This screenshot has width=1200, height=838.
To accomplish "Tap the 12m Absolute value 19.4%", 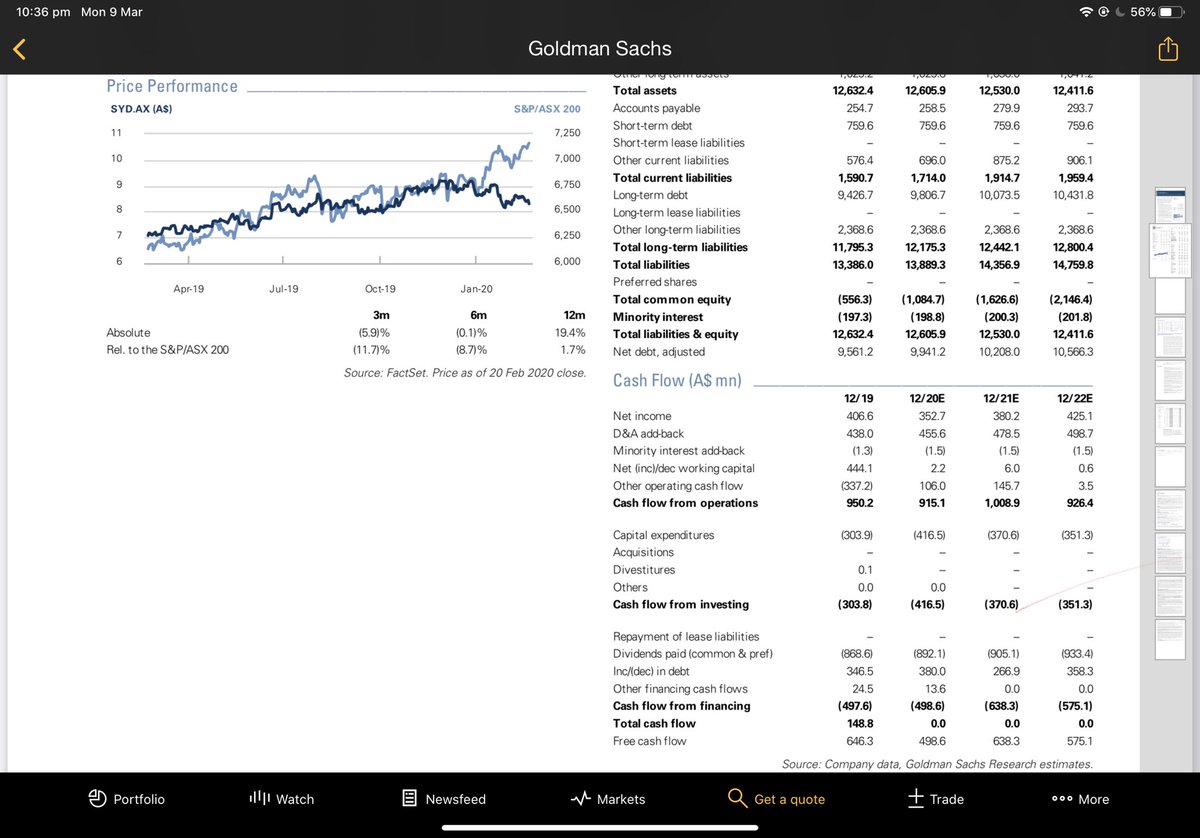I will pyautogui.click(x=570, y=332).
